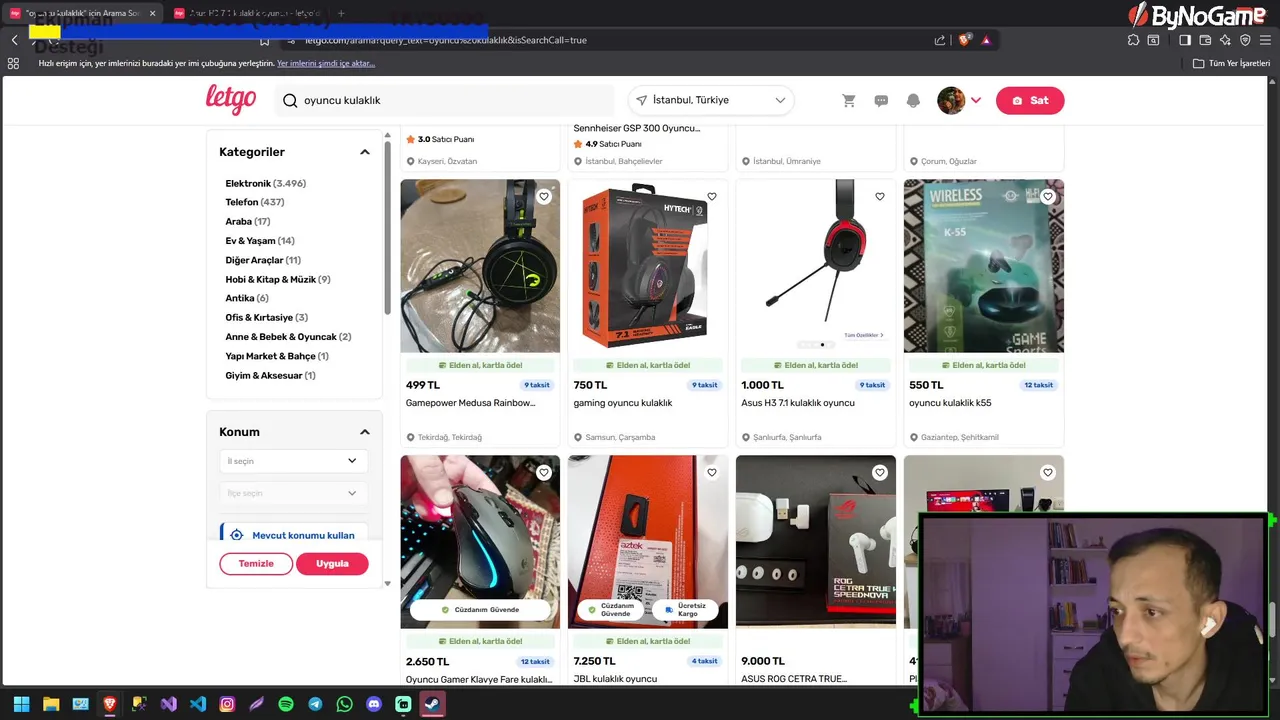Image resolution: width=1280 pixels, height=720 pixels.
Task: Open the İlçe seçin dropdown
Action: click(293, 493)
